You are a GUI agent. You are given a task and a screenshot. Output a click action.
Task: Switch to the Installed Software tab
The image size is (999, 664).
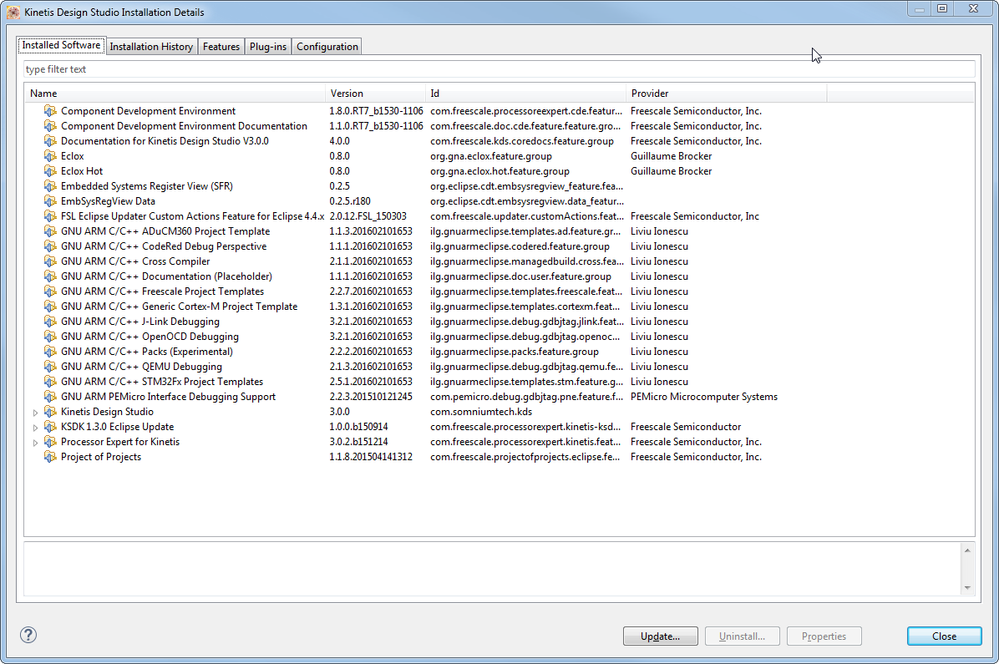[x=61, y=45]
